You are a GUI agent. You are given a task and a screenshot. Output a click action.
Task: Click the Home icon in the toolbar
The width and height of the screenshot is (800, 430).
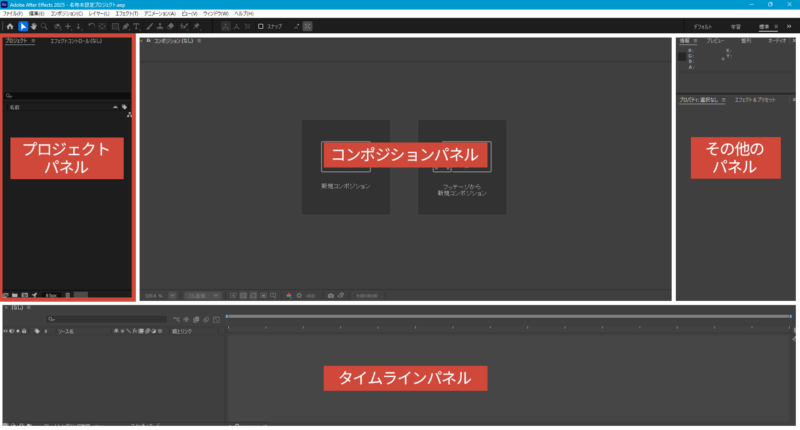(10, 27)
